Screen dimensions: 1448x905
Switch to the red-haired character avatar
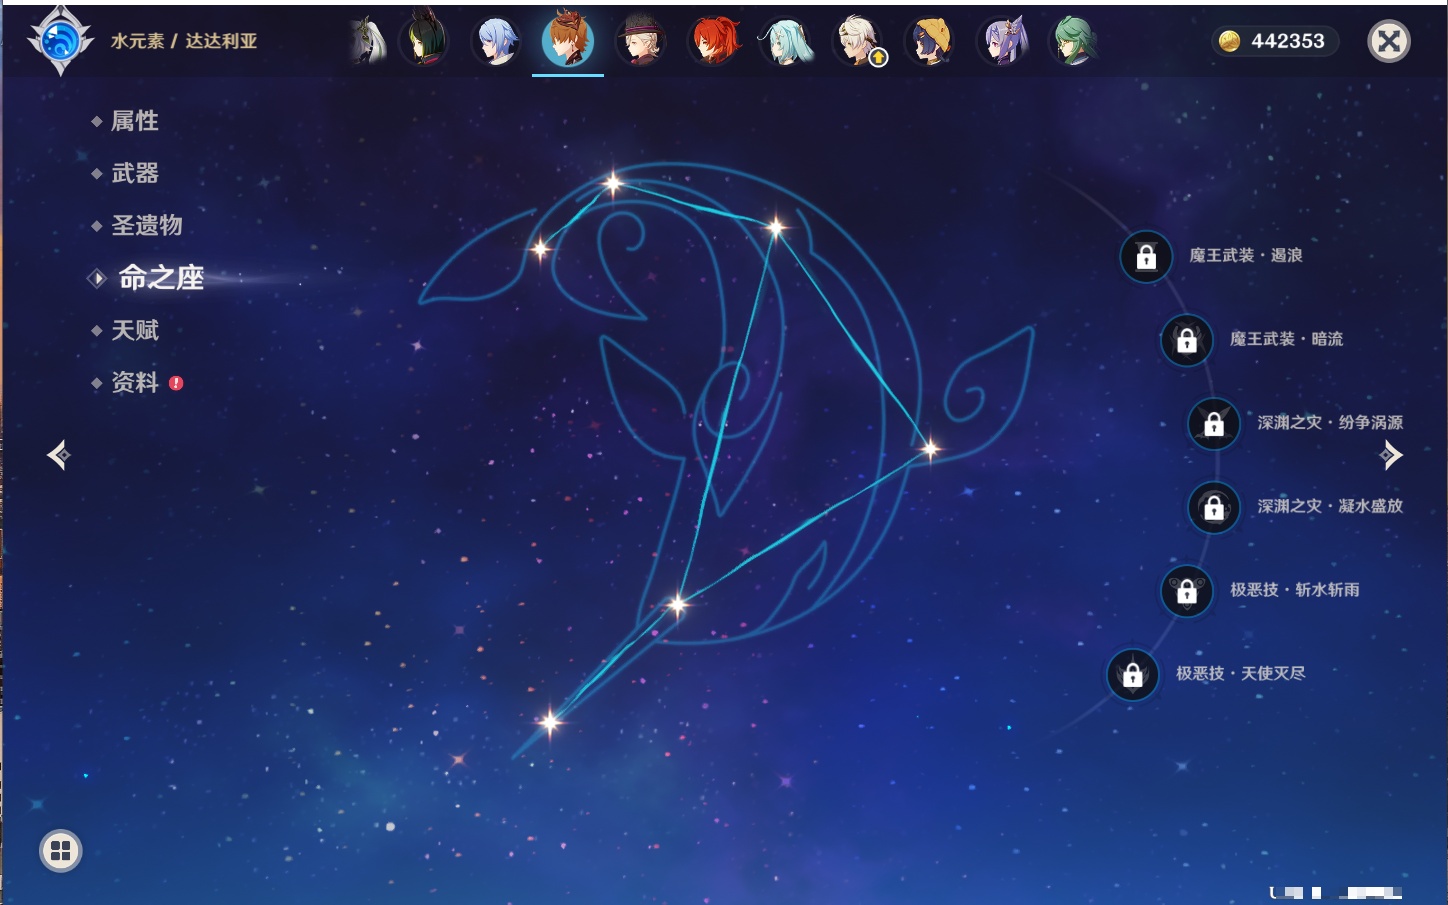coord(714,41)
